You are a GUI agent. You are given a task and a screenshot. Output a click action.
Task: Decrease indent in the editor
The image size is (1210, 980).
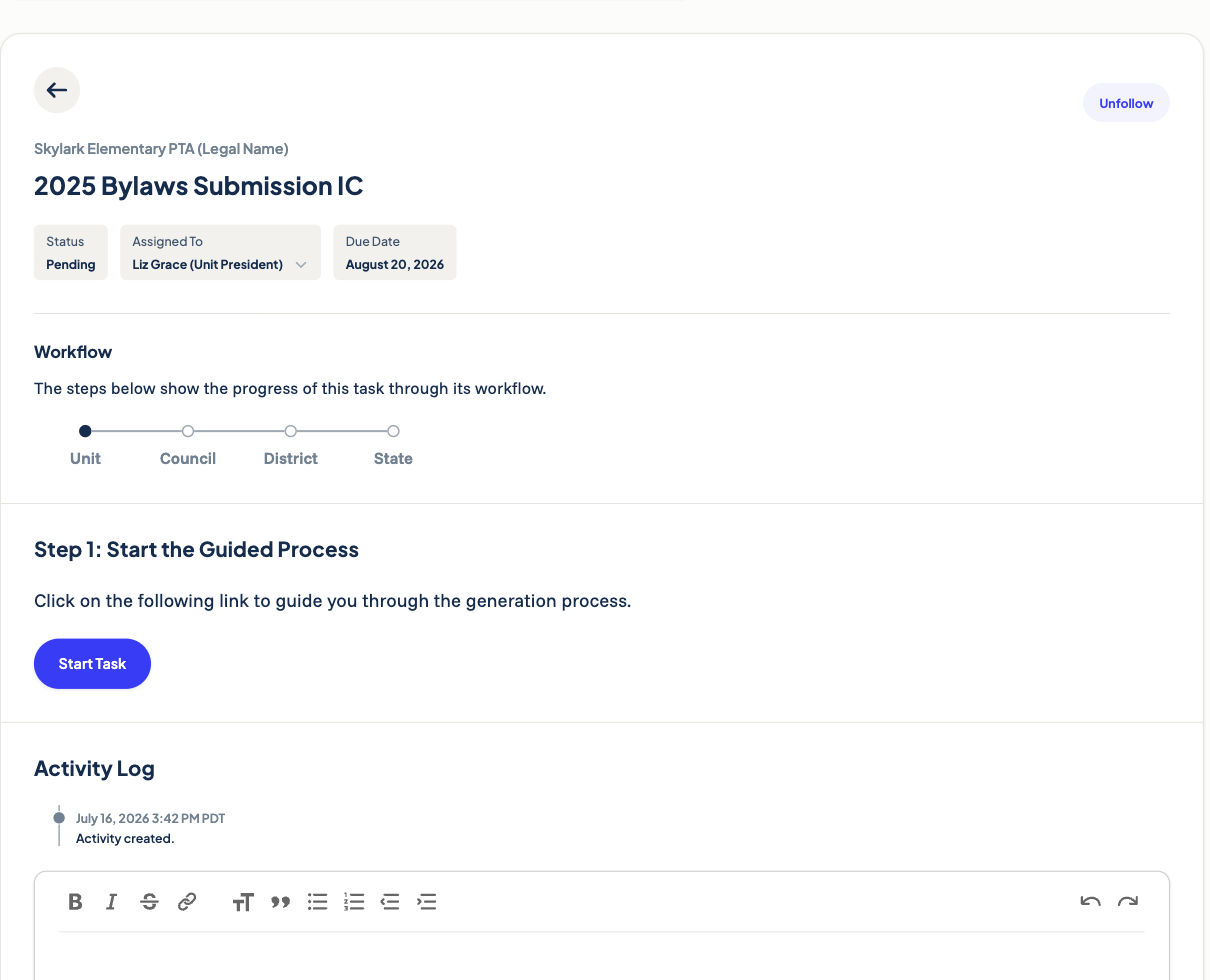[x=390, y=902]
